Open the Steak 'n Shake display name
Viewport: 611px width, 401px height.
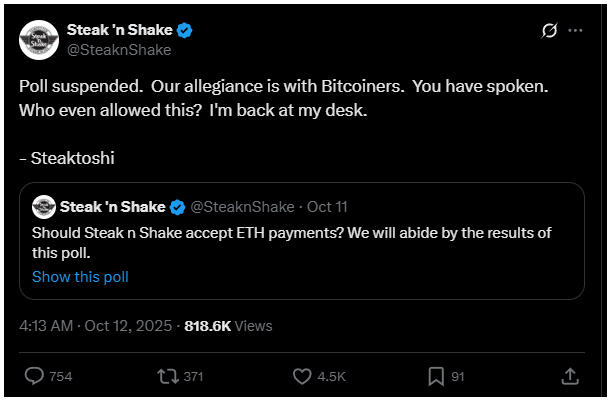pyautogui.click(x=120, y=30)
